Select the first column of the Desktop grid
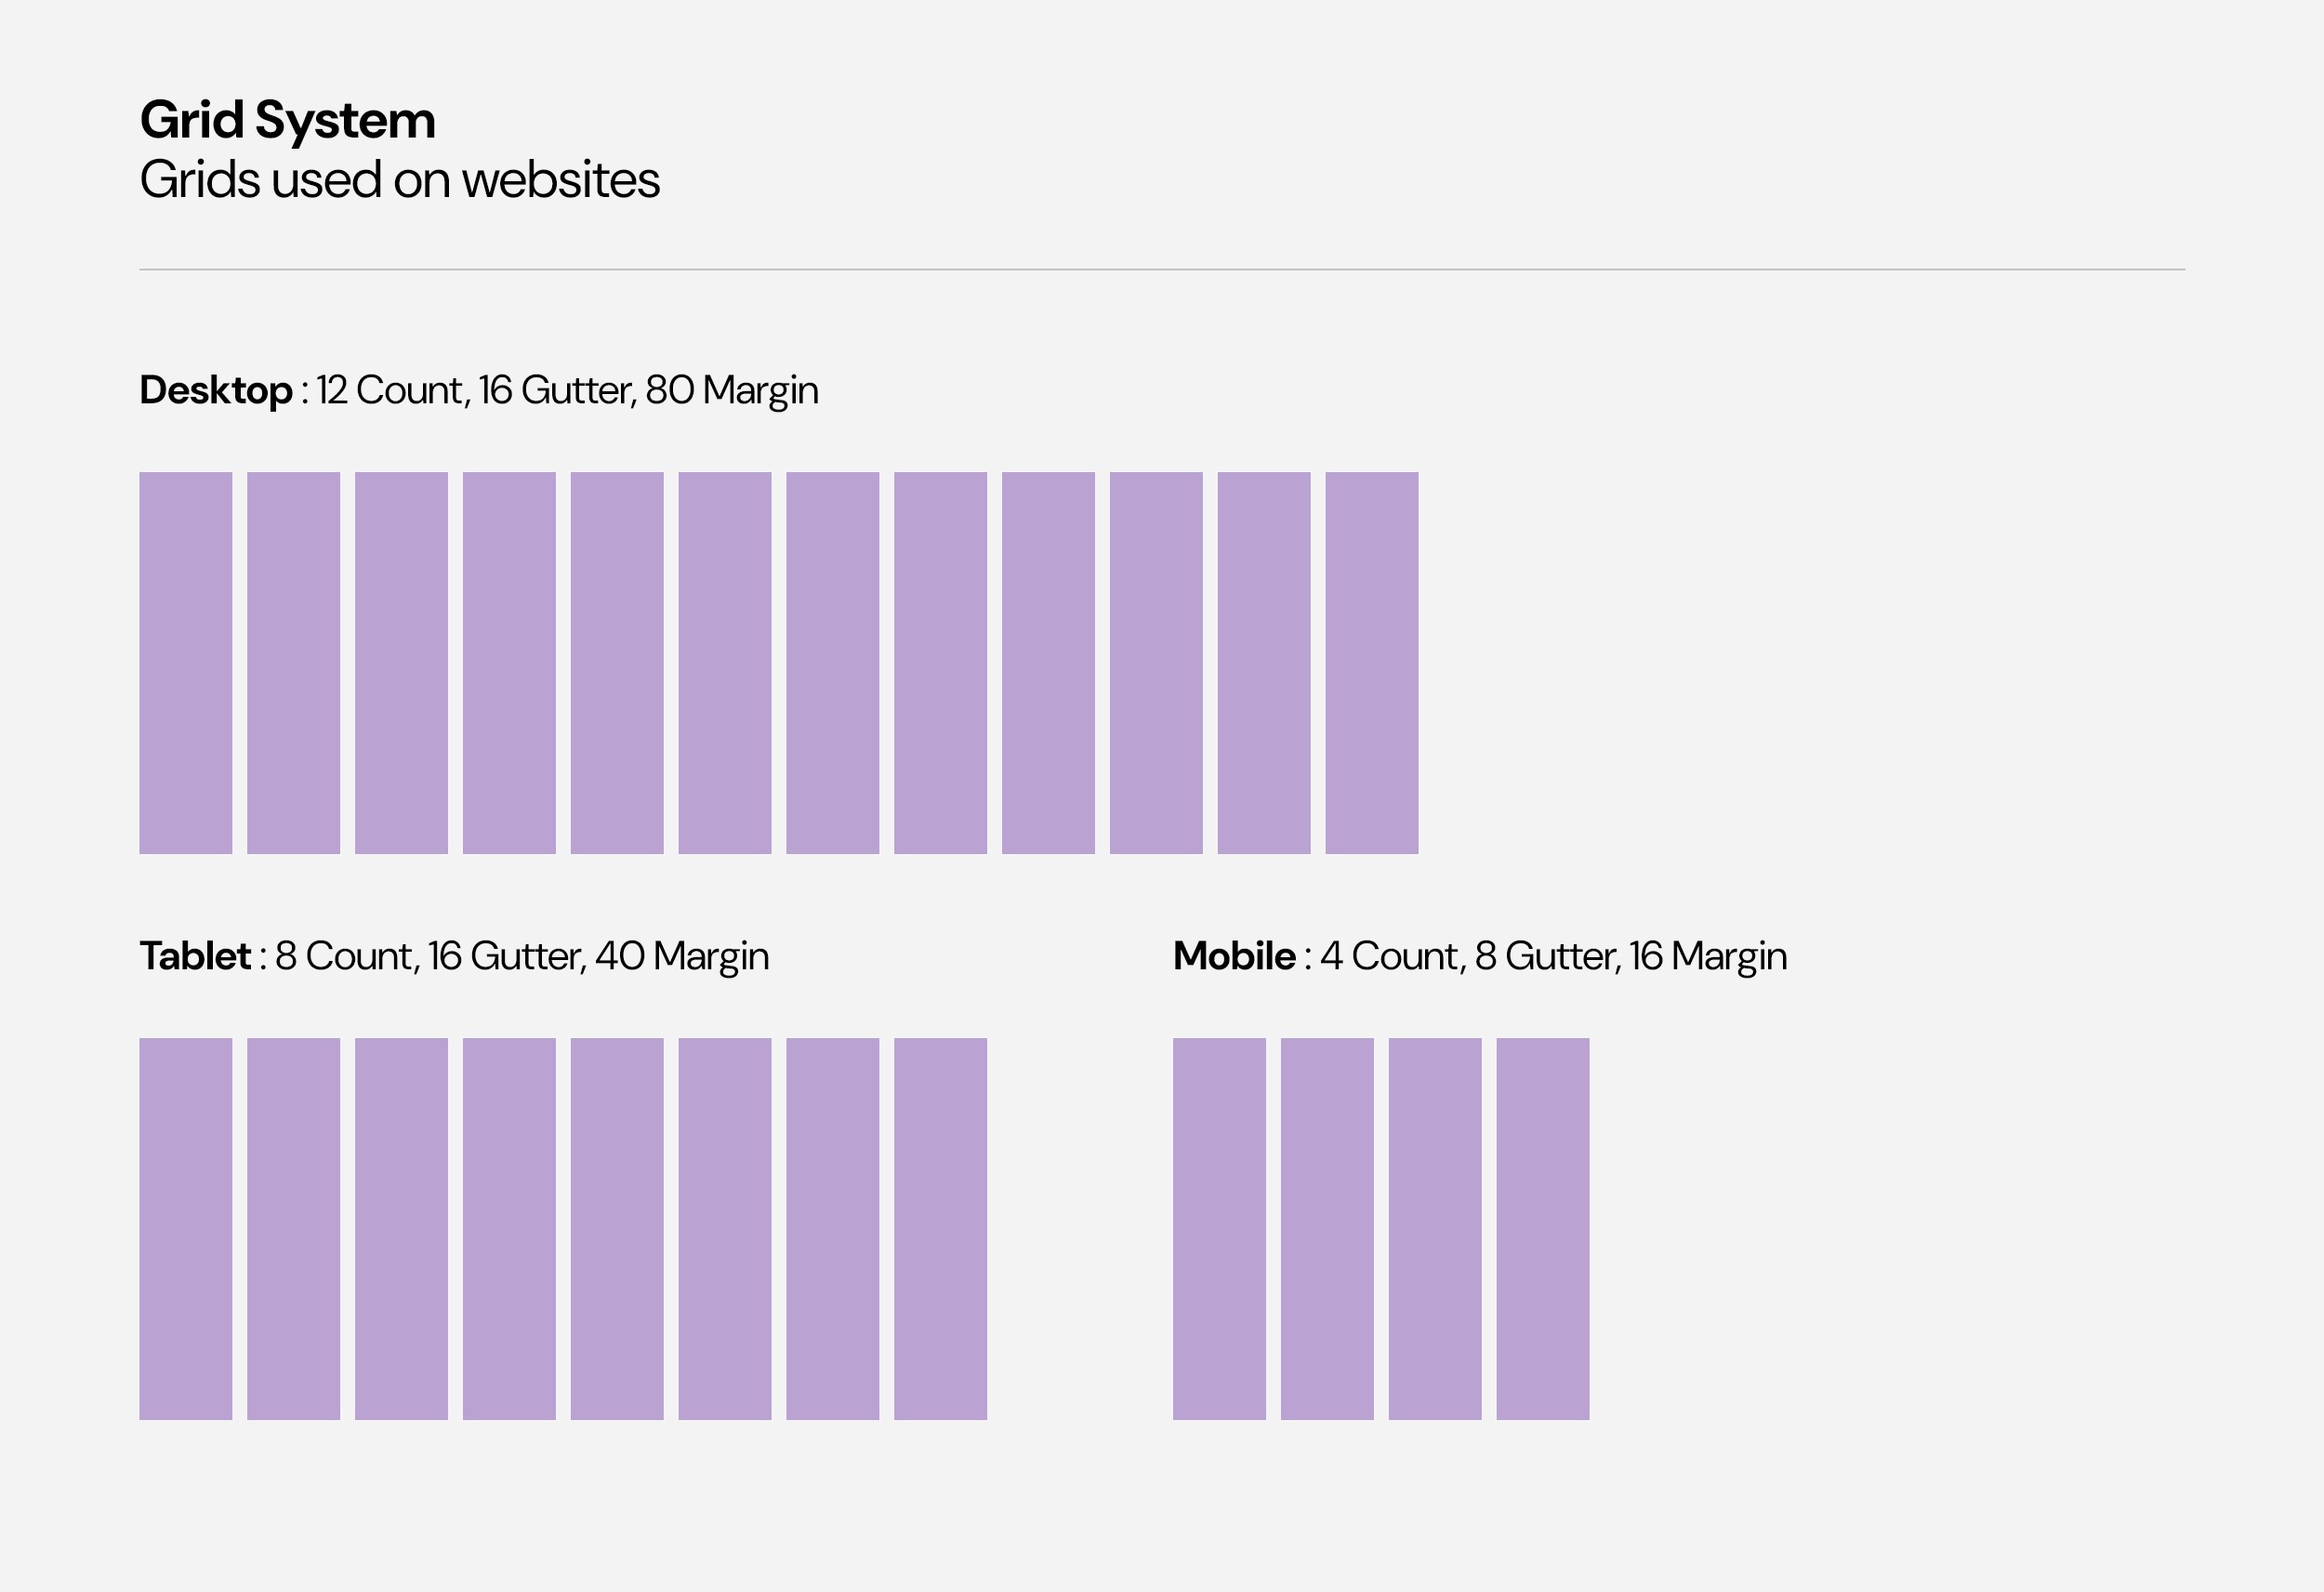This screenshot has height=1592, width=2324. click(x=186, y=663)
